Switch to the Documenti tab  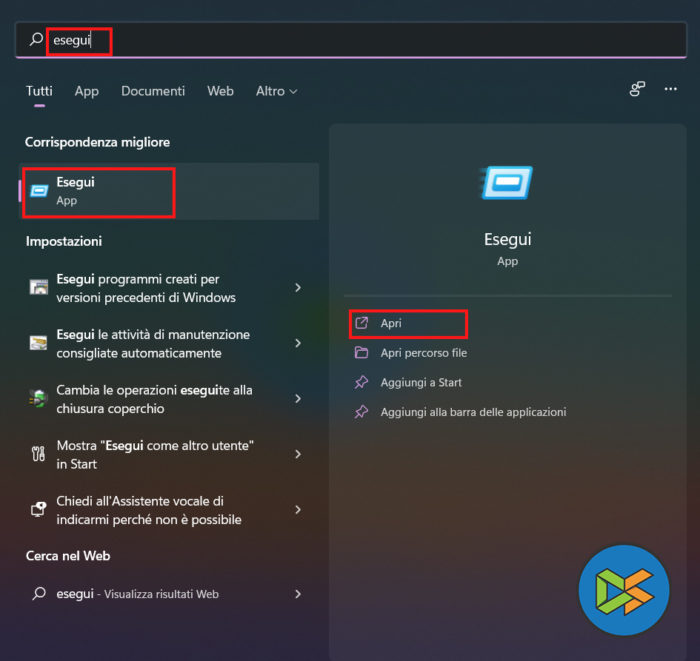(x=153, y=91)
